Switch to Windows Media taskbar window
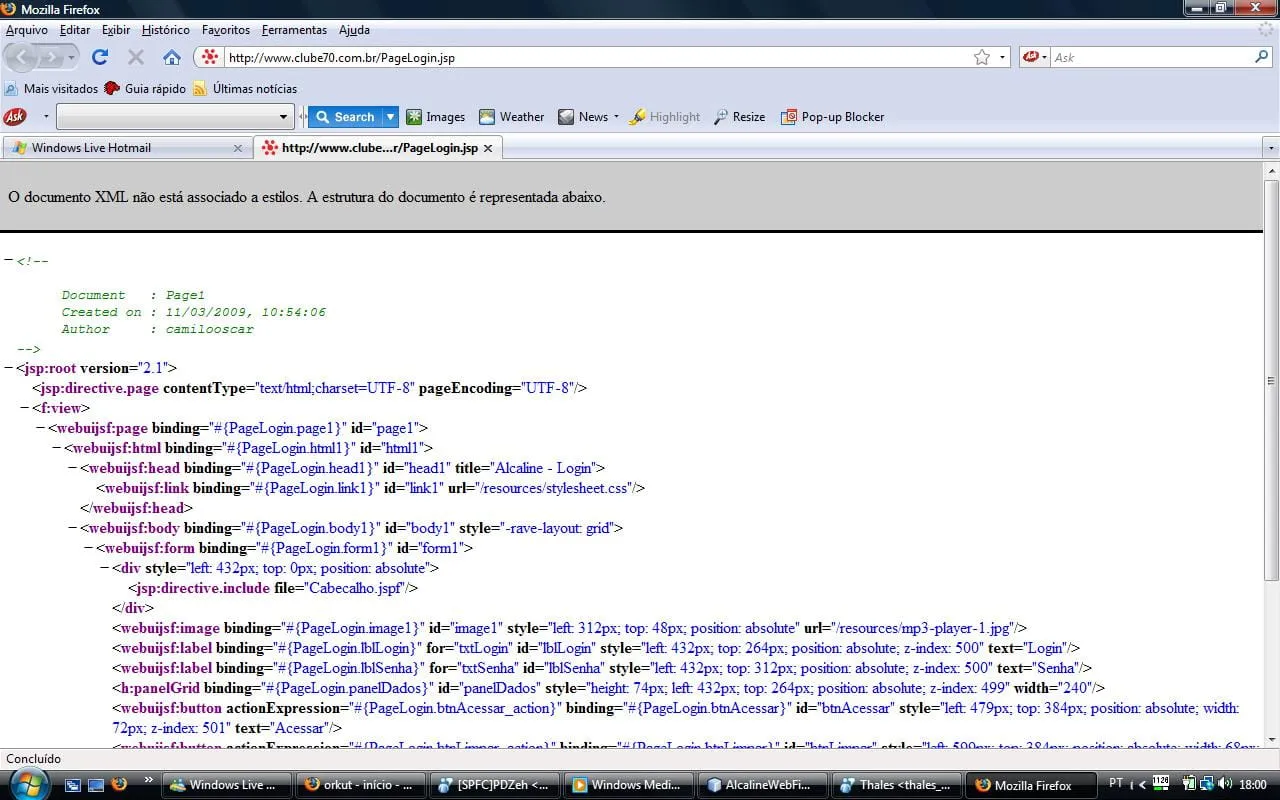This screenshot has width=1280, height=800. coord(630,785)
